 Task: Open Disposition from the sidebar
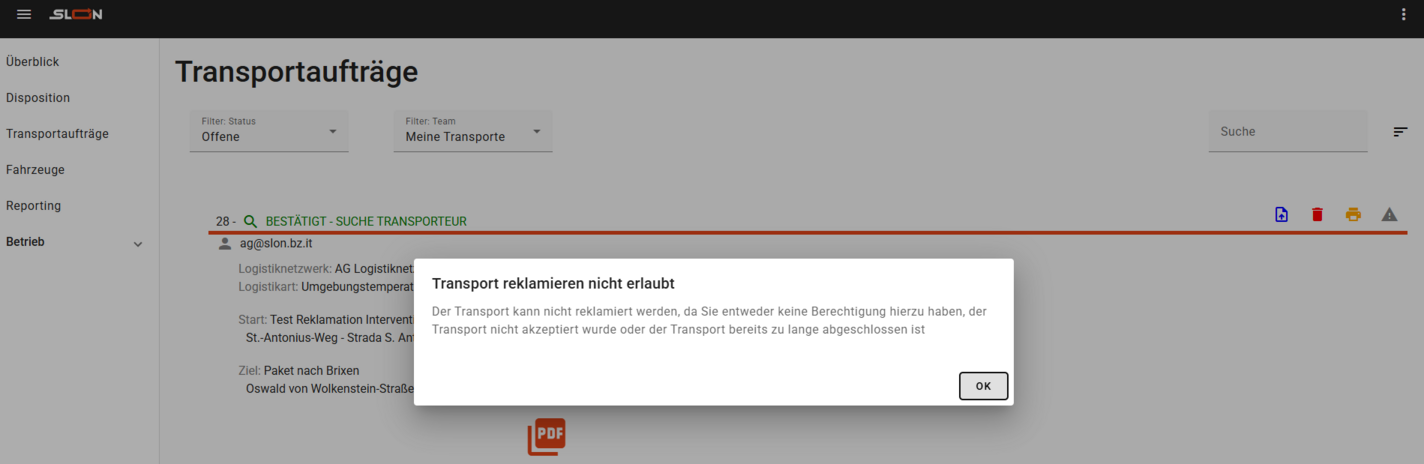pyautogui.click(x=38, y=98)
